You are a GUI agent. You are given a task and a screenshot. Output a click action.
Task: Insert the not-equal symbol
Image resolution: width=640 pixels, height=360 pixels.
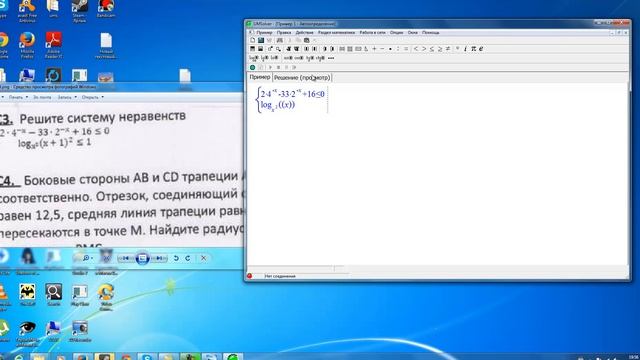(x=448, y=49)
